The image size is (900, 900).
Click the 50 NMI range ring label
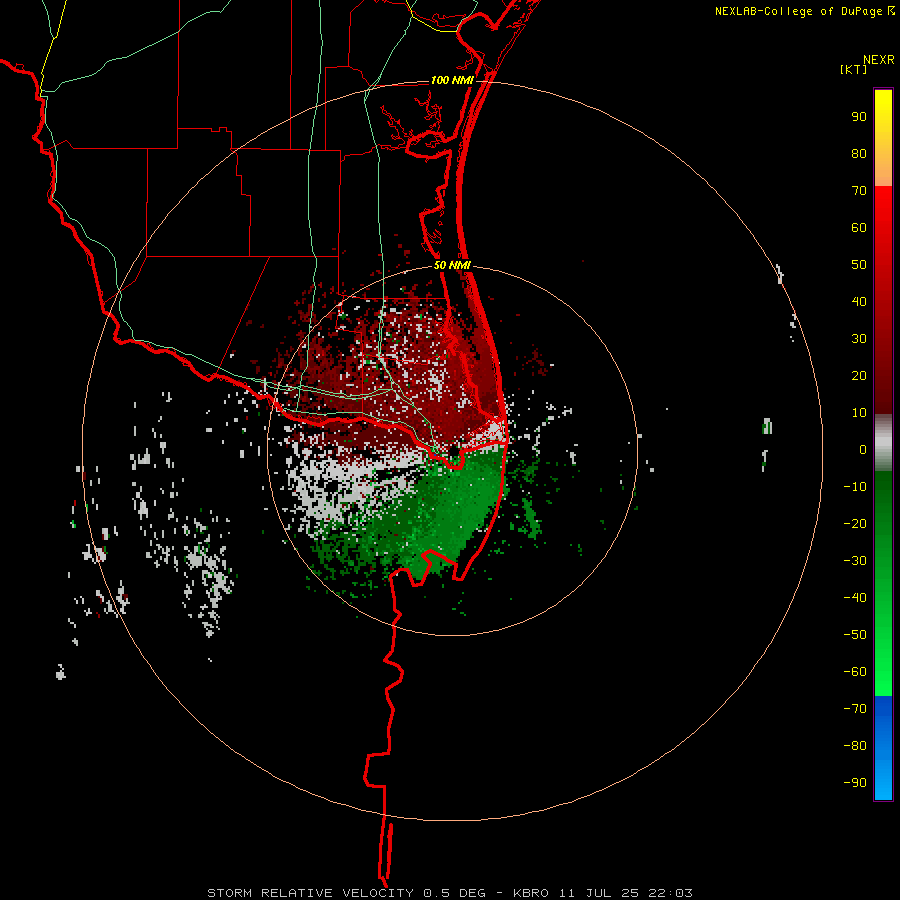click(452, 265)
